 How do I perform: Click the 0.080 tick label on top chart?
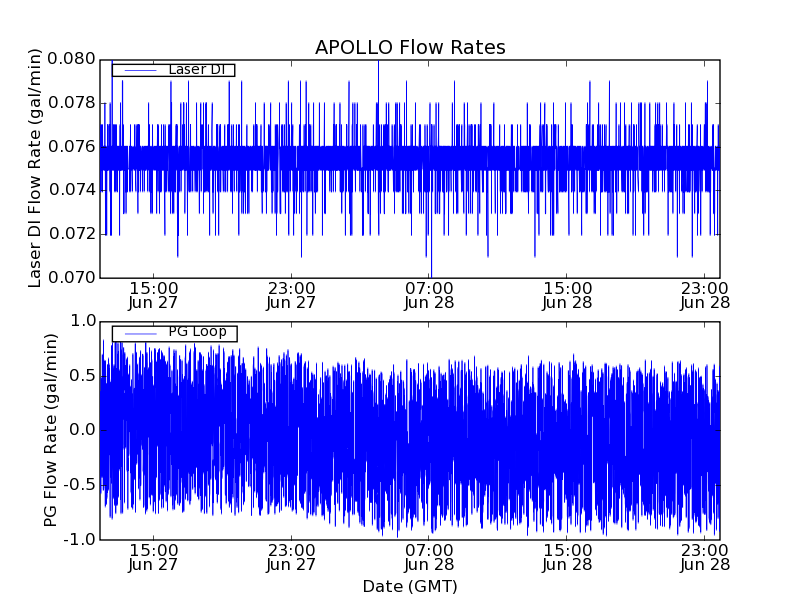(71, 59)
